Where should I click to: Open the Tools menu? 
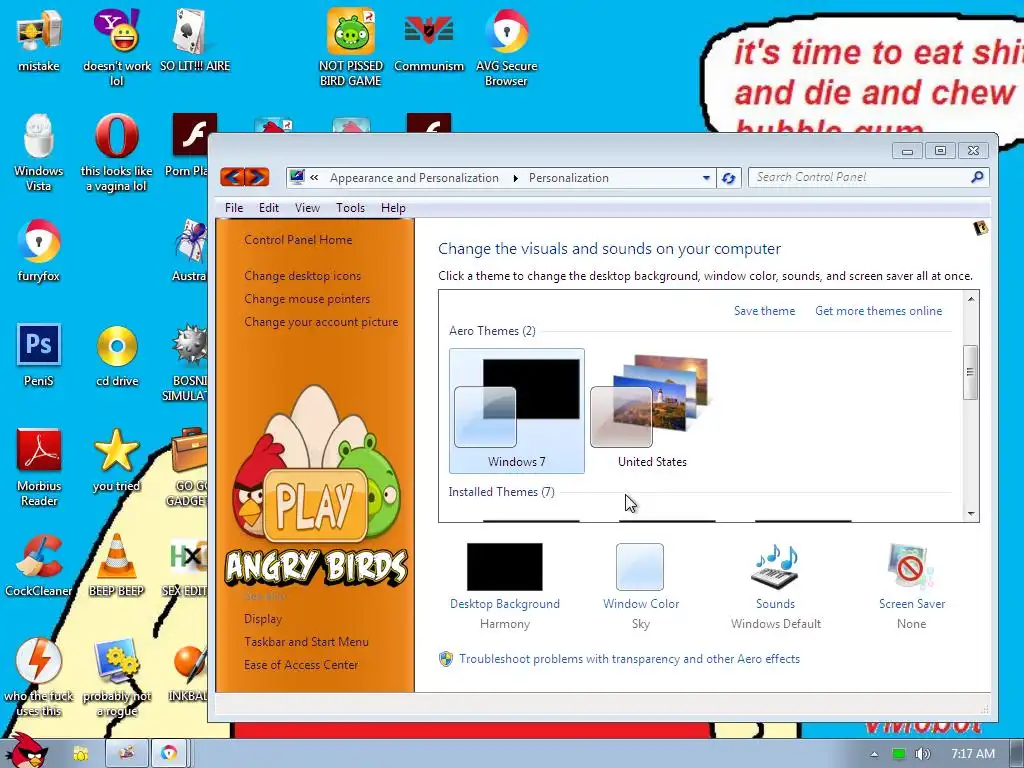point(350,208)
